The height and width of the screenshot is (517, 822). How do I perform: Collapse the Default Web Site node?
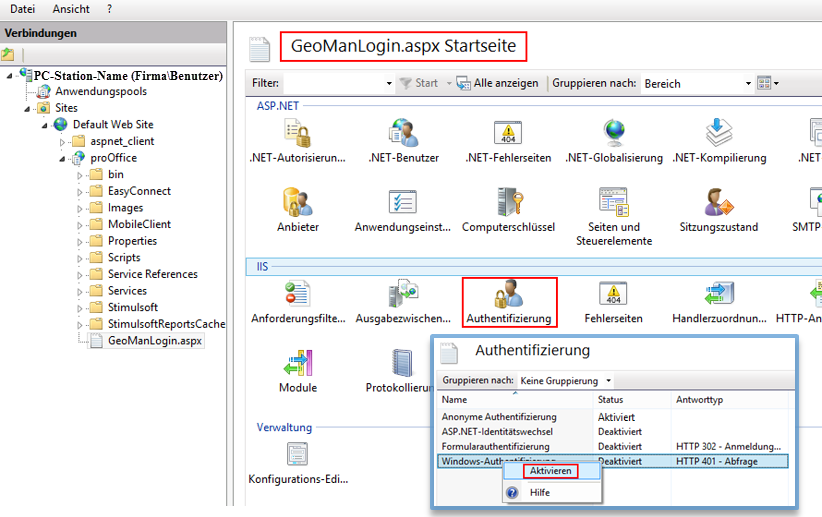tap(45, 126)
